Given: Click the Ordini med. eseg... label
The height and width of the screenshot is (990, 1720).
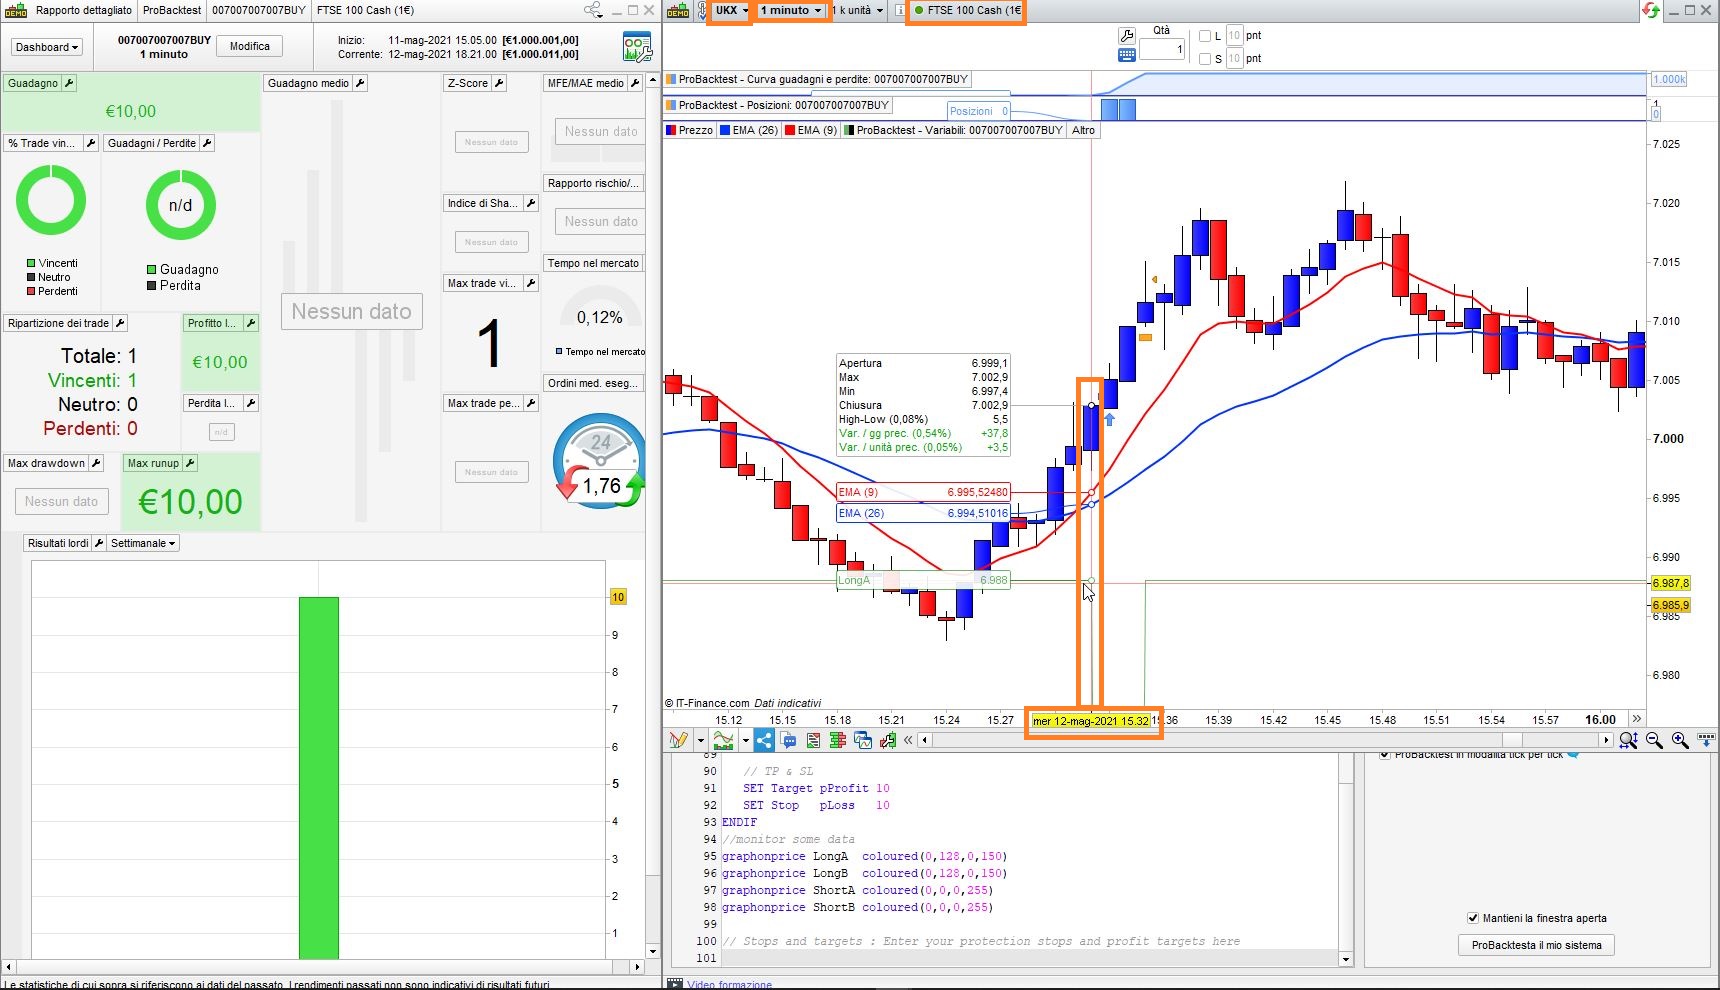Looking at the screenshot, I should point(593,383).
